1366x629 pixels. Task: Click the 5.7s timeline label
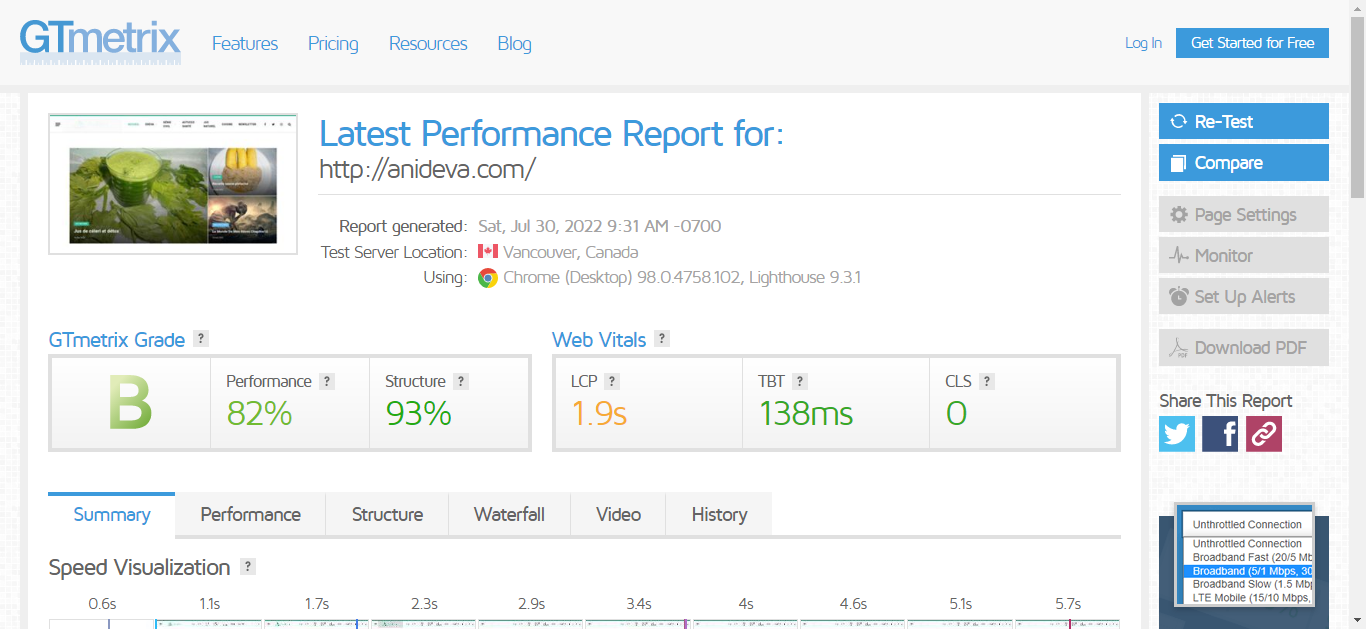[1068, 604]
